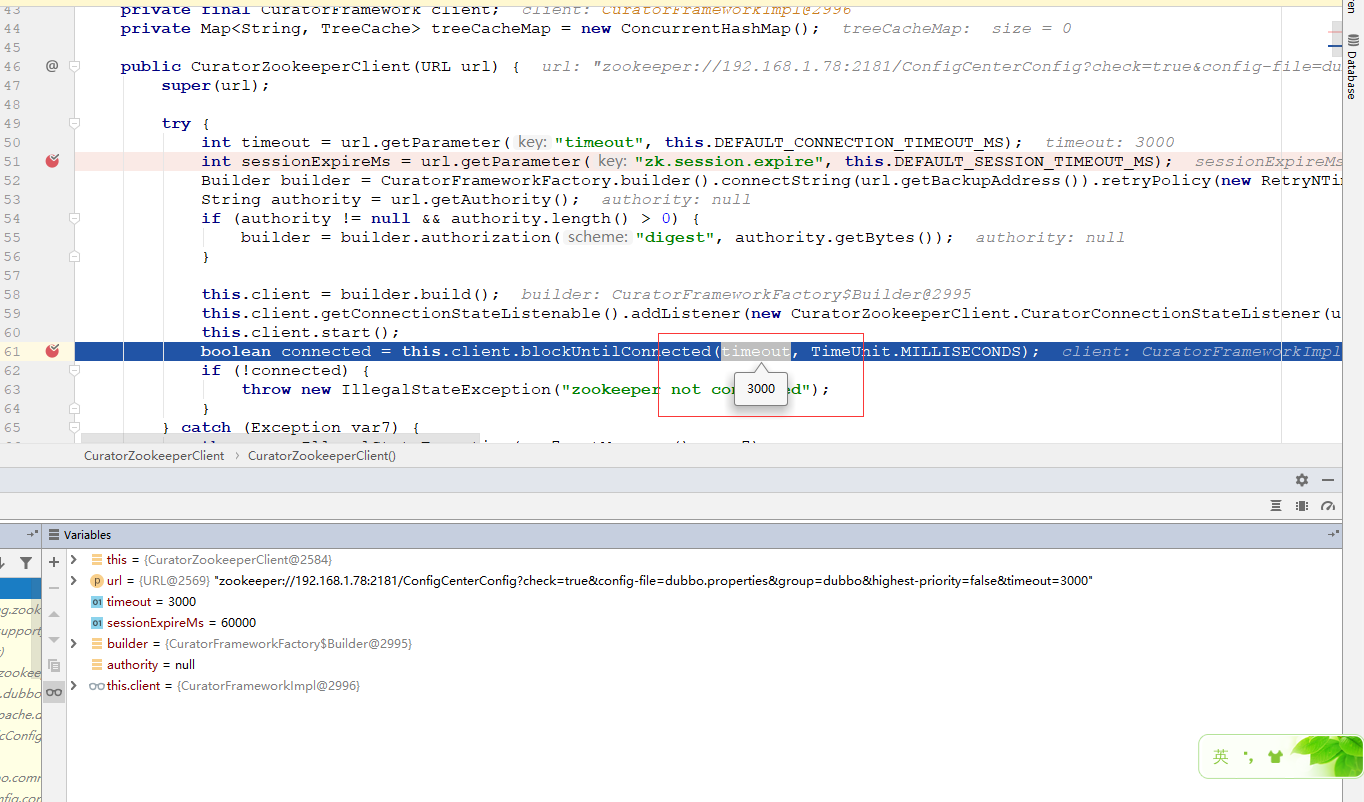Screen dimensions: 1364x802
Task: Remove a watch using the minus icon
Action: (x=53, y=587)
